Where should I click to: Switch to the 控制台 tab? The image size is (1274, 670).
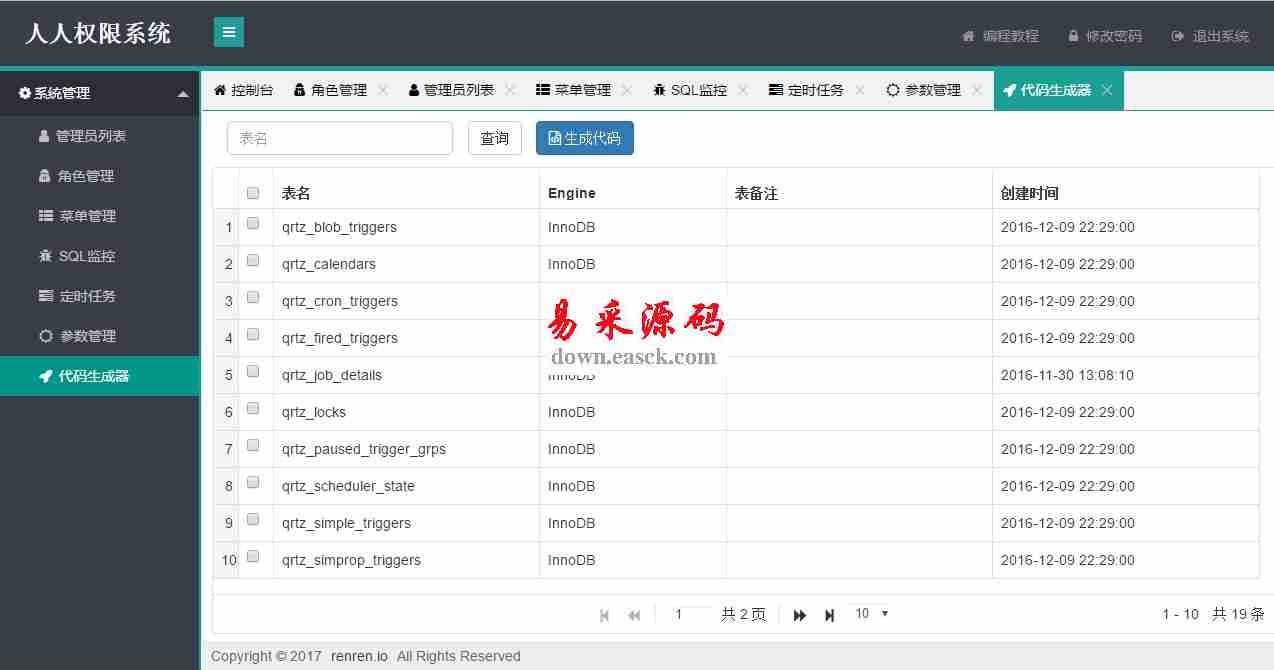pos(243,90)
